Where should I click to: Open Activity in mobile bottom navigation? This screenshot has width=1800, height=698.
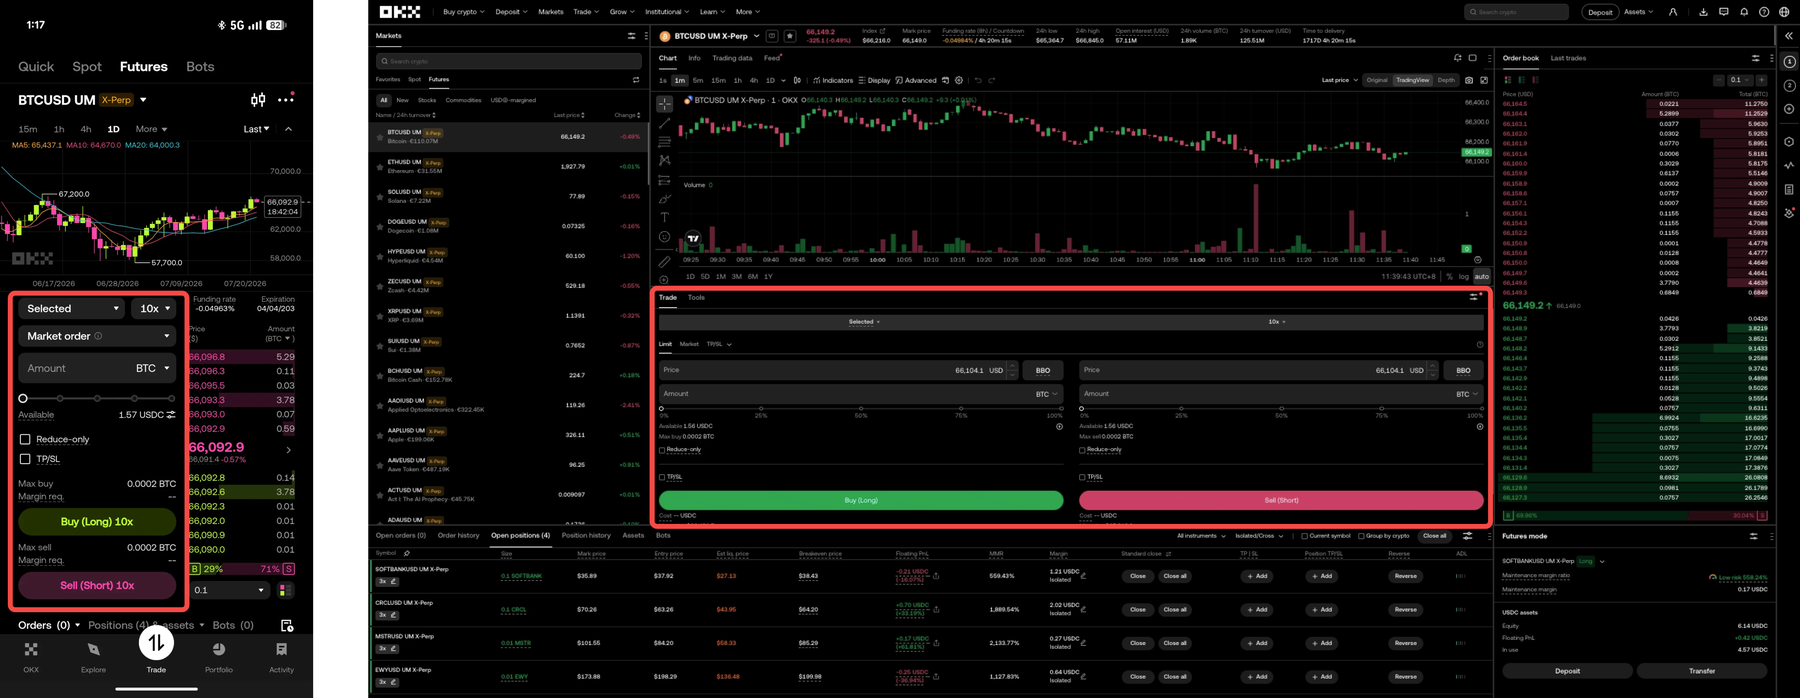[x=281, y=656]
